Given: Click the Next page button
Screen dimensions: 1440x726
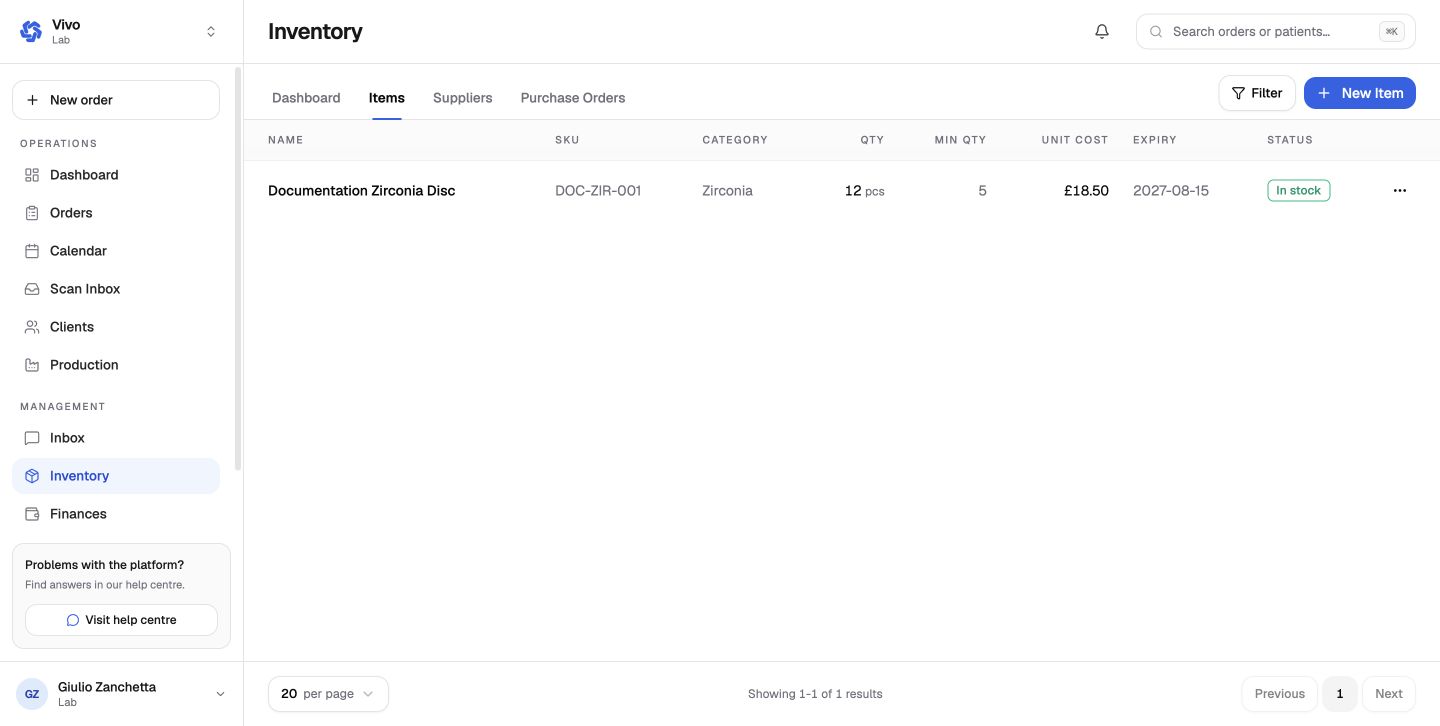Looking at the screenshot, I should point(1389,694).
